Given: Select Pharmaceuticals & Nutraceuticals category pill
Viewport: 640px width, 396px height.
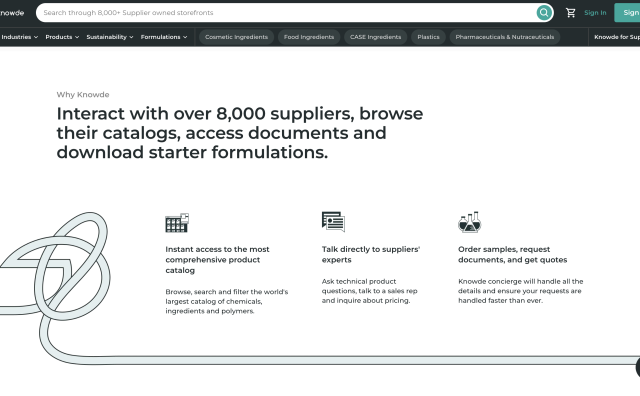Looking at the screenshot, I should pos(504,37).
